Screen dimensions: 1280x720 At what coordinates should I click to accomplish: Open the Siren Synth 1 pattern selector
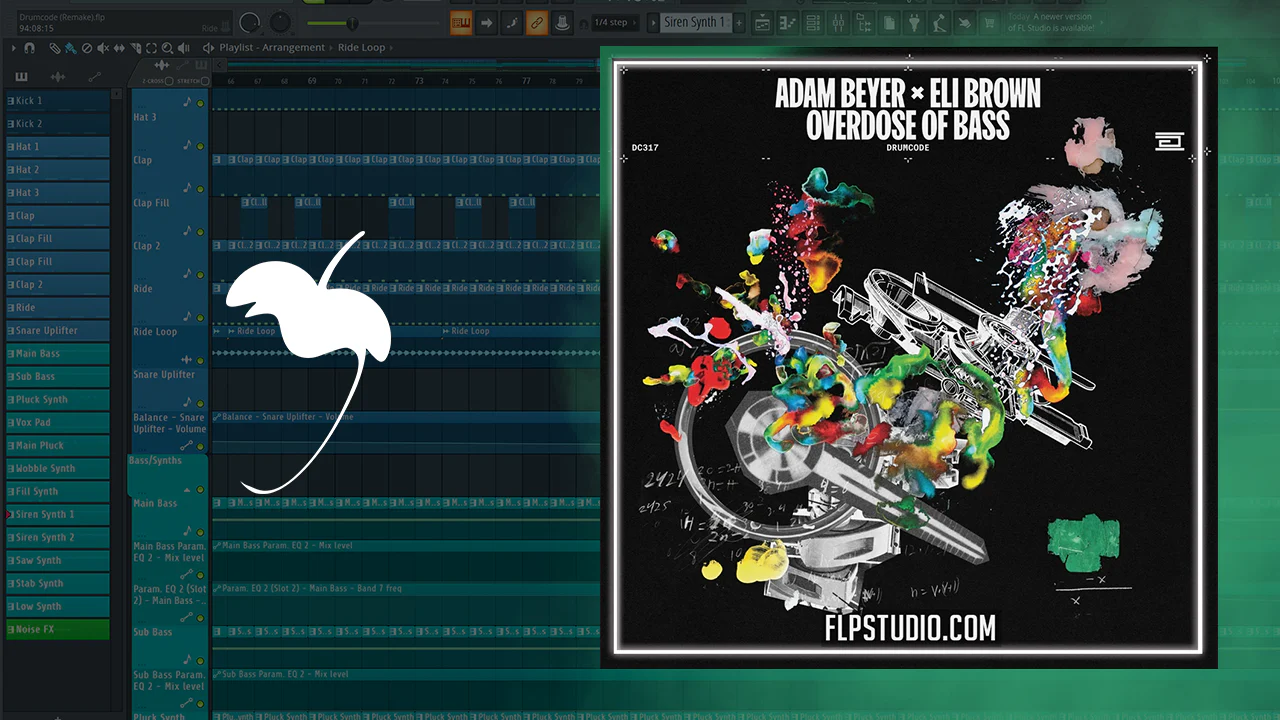(x=695, y=22)
